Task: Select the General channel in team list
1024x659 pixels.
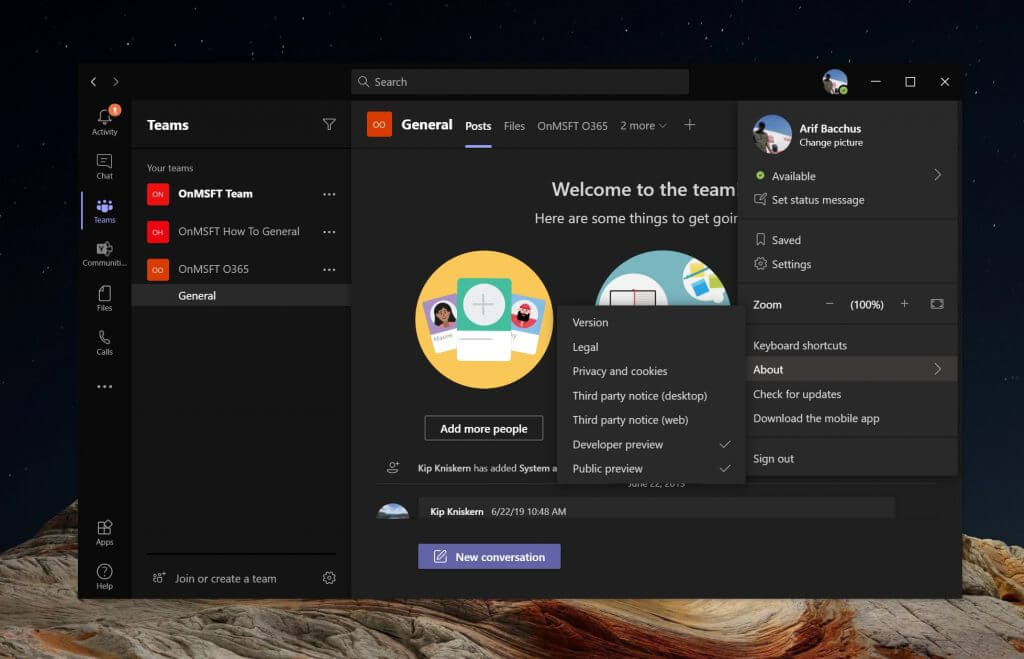Action: (241, 295)
